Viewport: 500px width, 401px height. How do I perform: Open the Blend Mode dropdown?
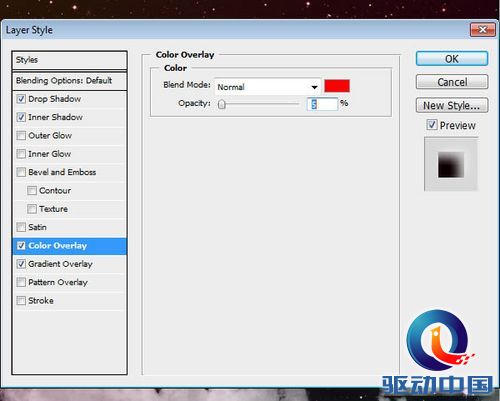tap(268, 87)
